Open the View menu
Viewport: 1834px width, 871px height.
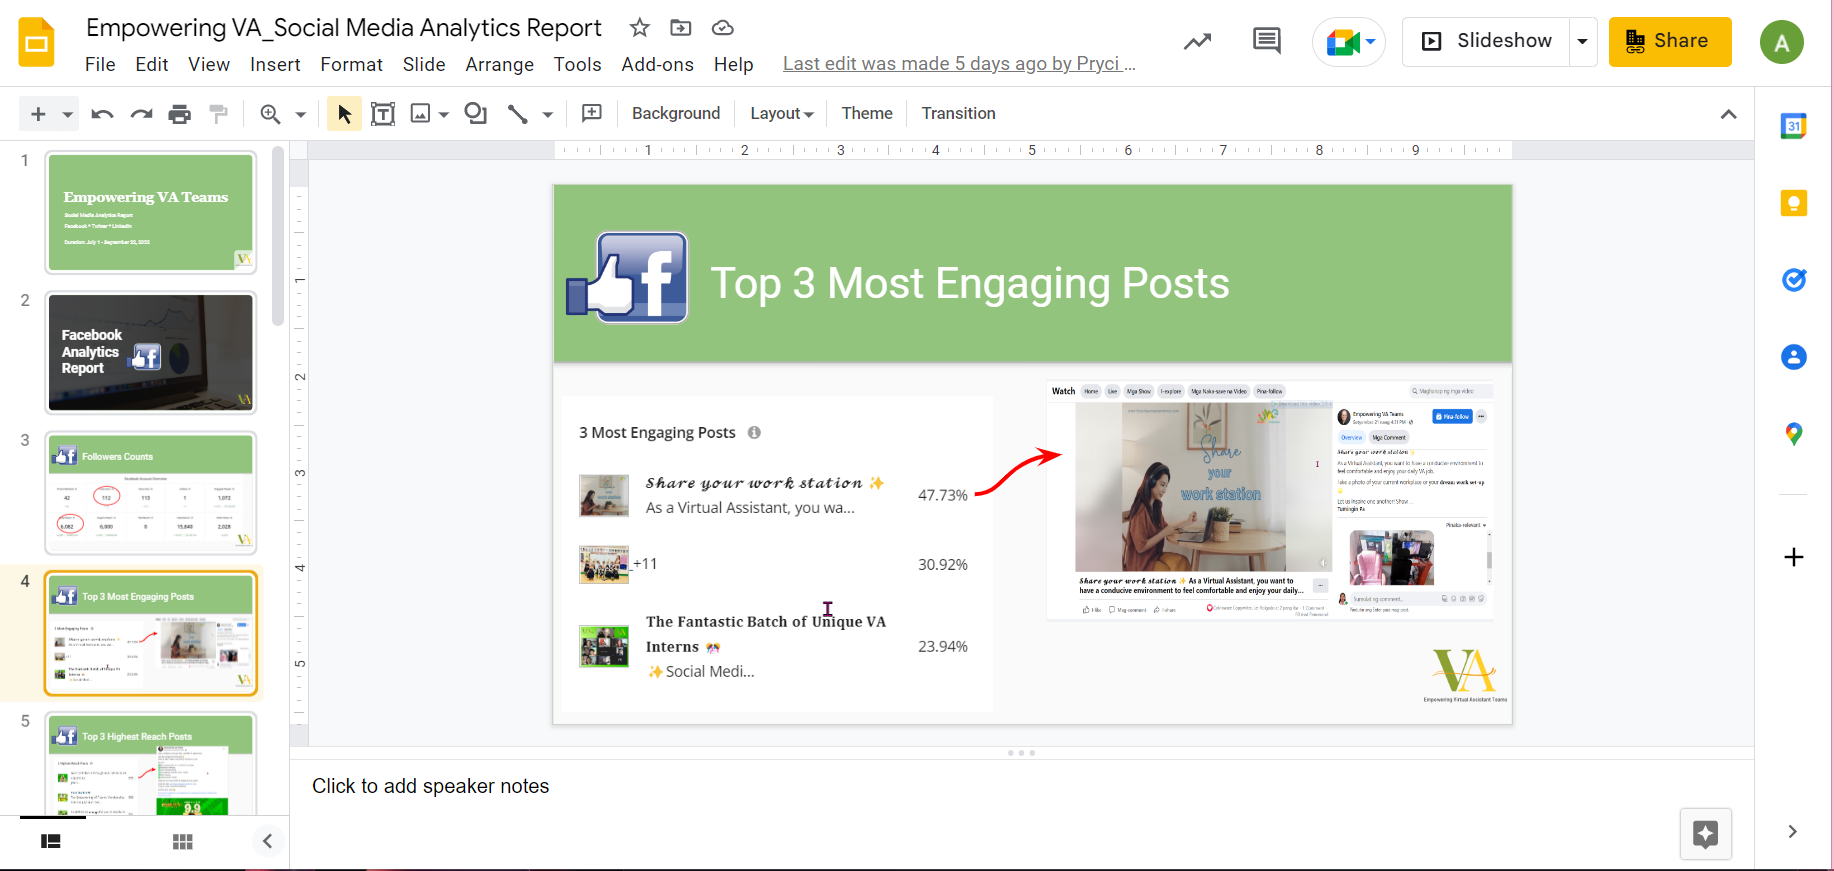[x=209, y=64]
